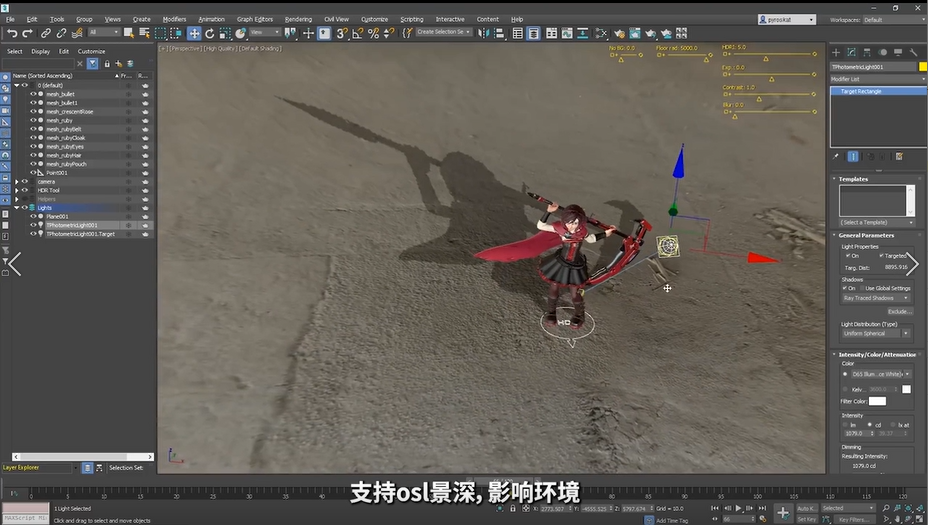
Task: Open the selection filter All dropdown
Action: click(104, 32)
